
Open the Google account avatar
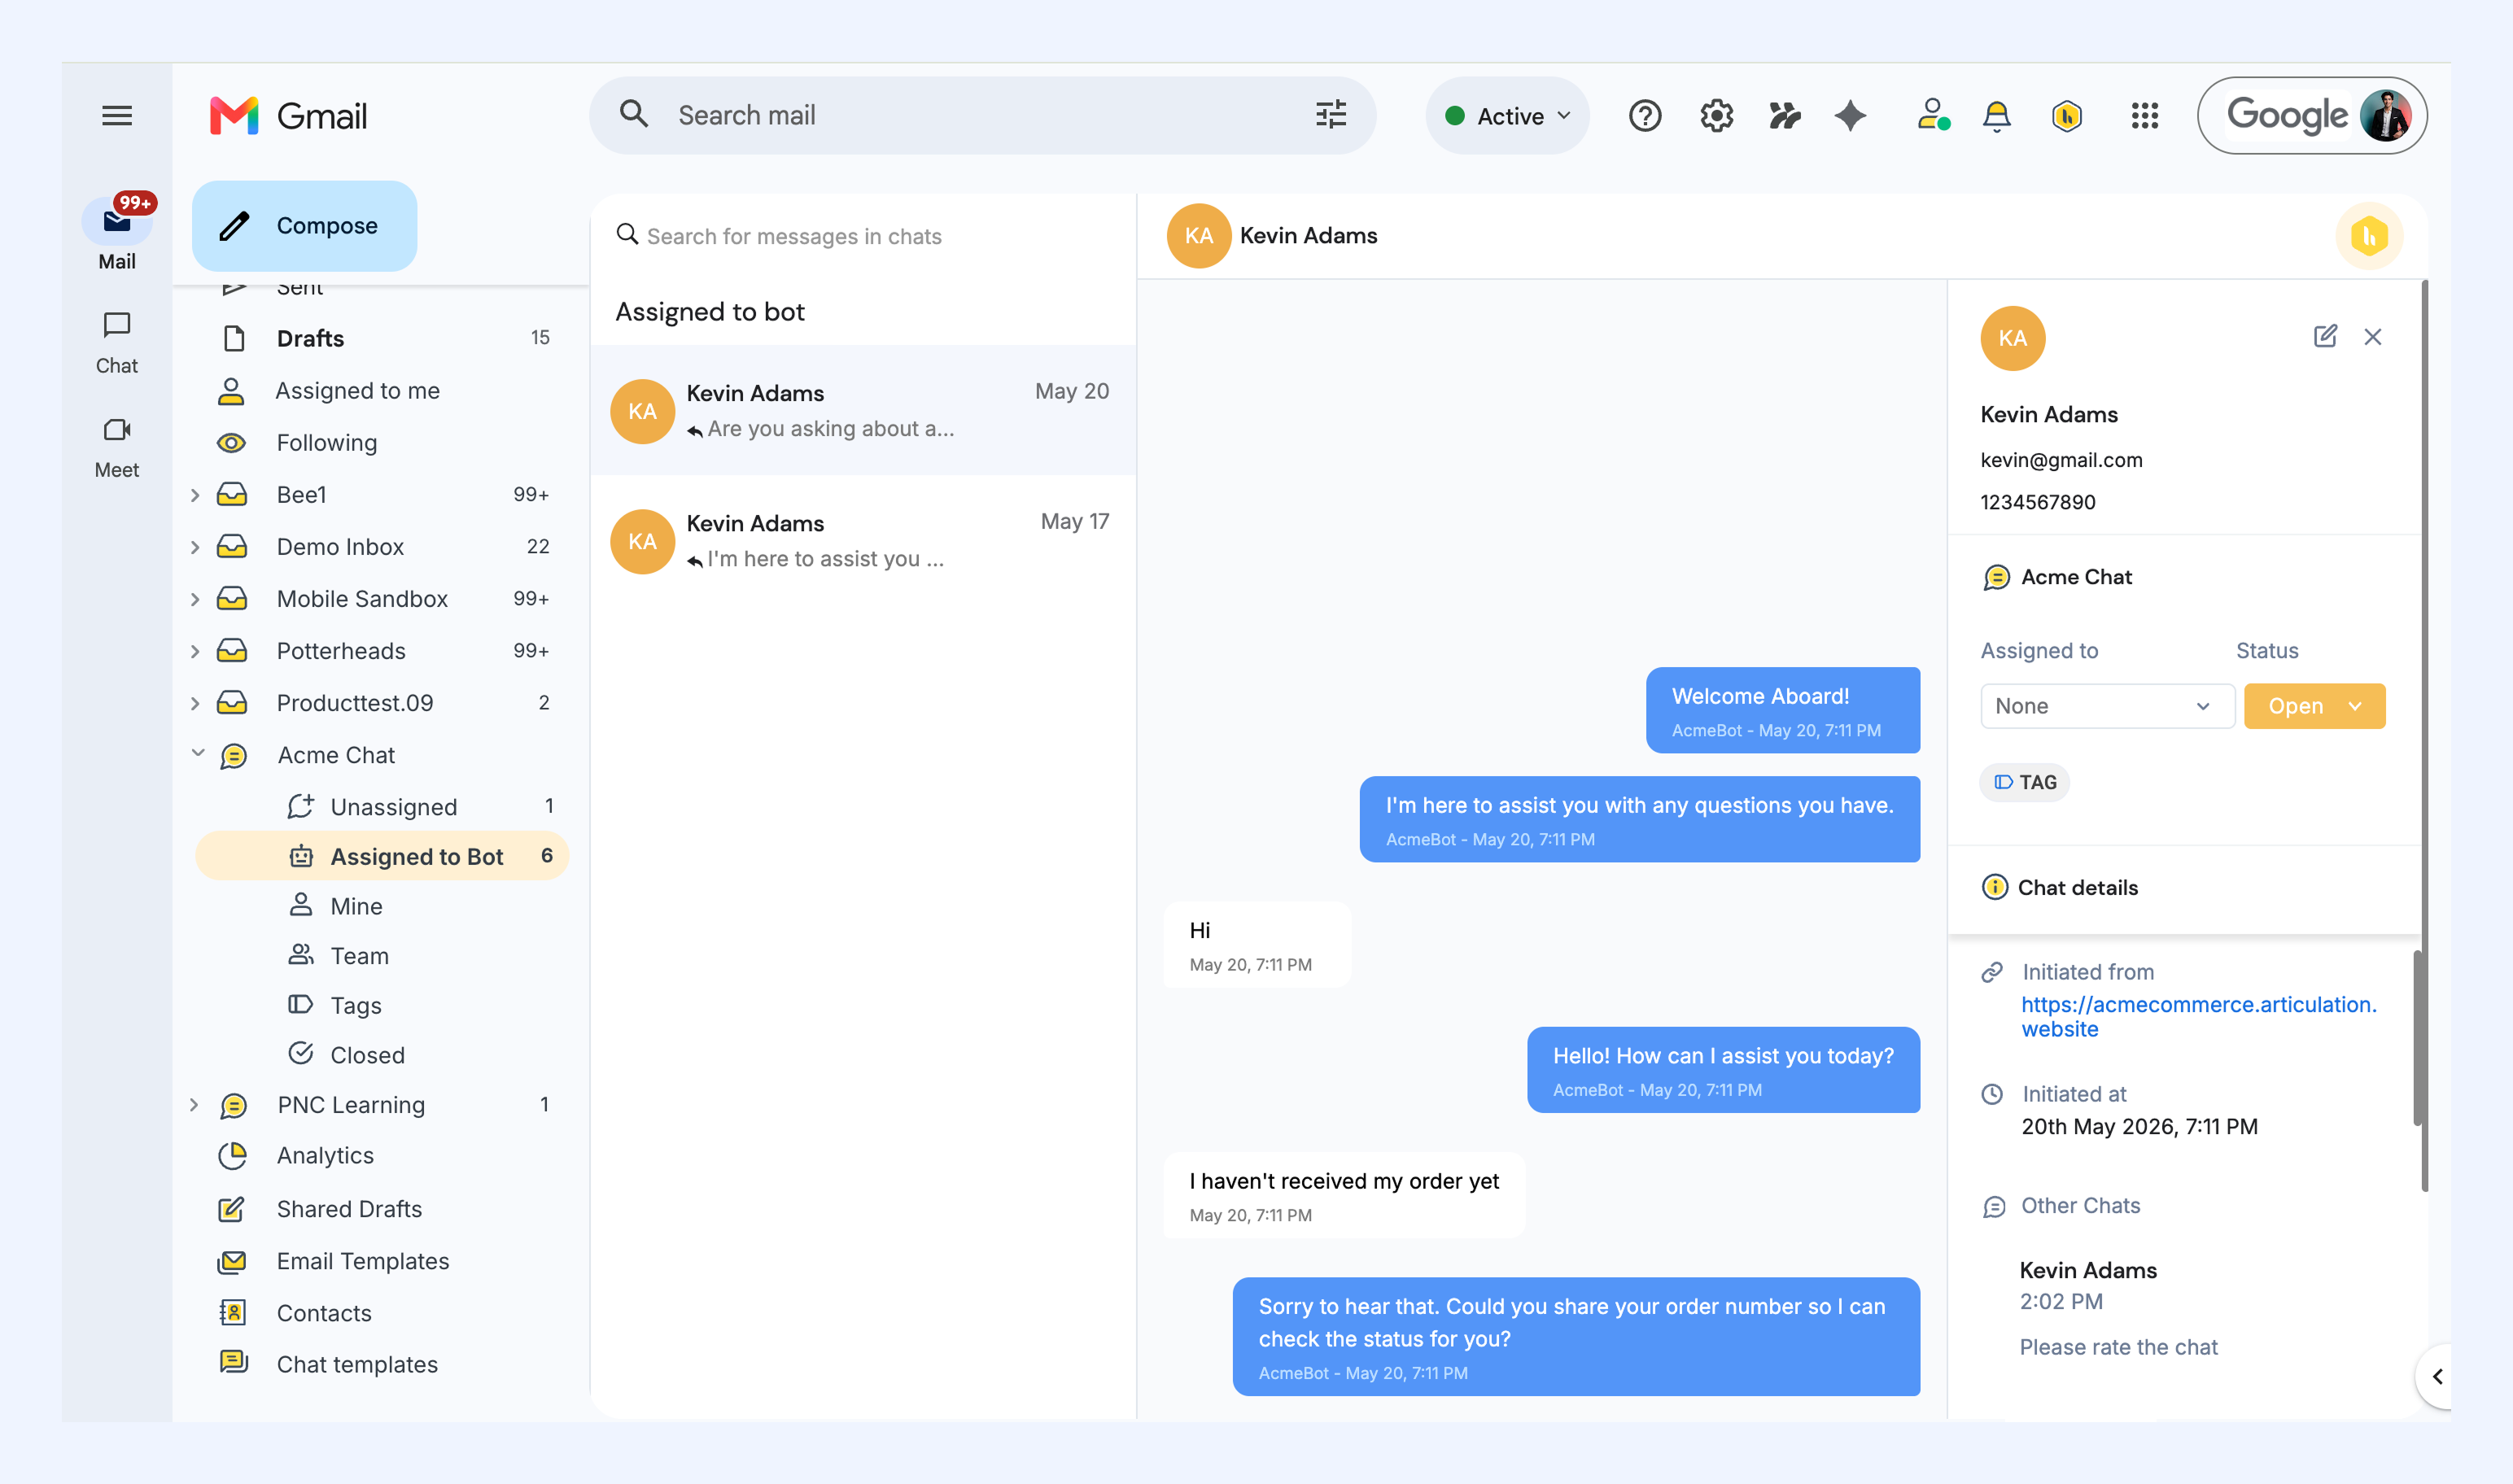(x=2386, y=116)
